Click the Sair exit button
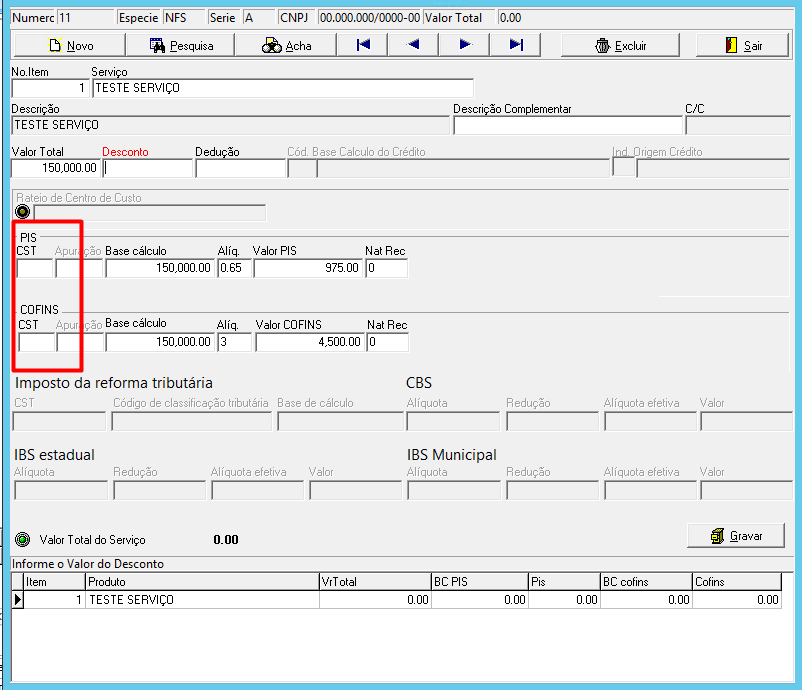Viewport: 802px width, 690px height. point(743,46)
